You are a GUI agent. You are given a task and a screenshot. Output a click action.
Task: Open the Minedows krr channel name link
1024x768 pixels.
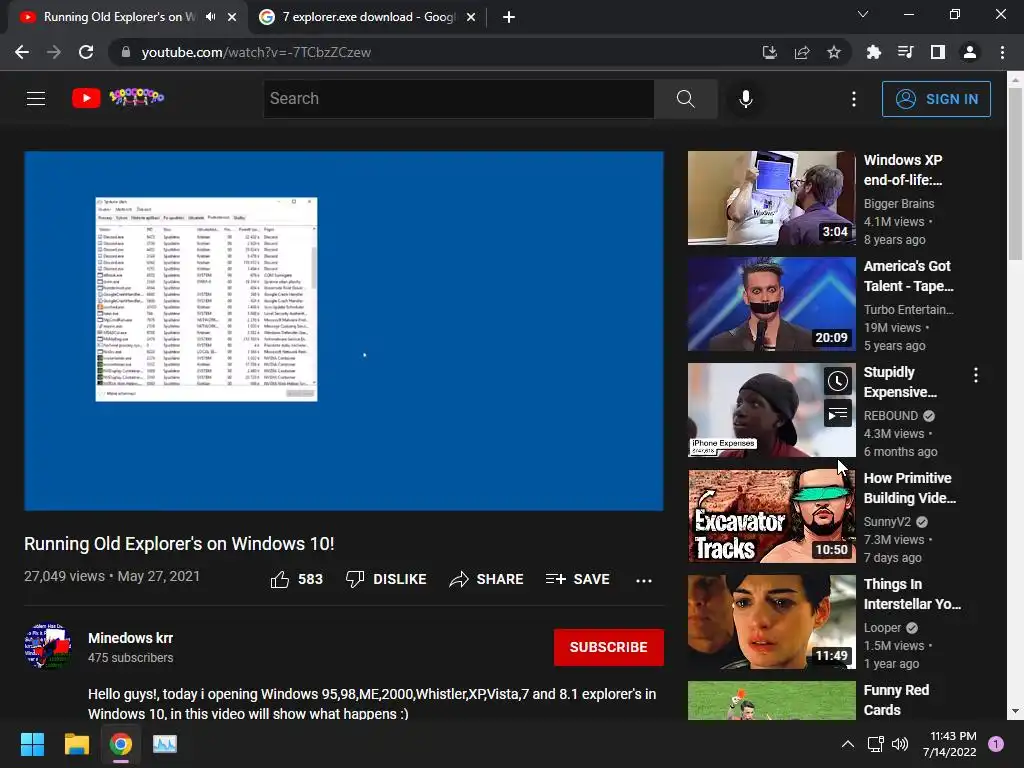click(x=131, y=638)
